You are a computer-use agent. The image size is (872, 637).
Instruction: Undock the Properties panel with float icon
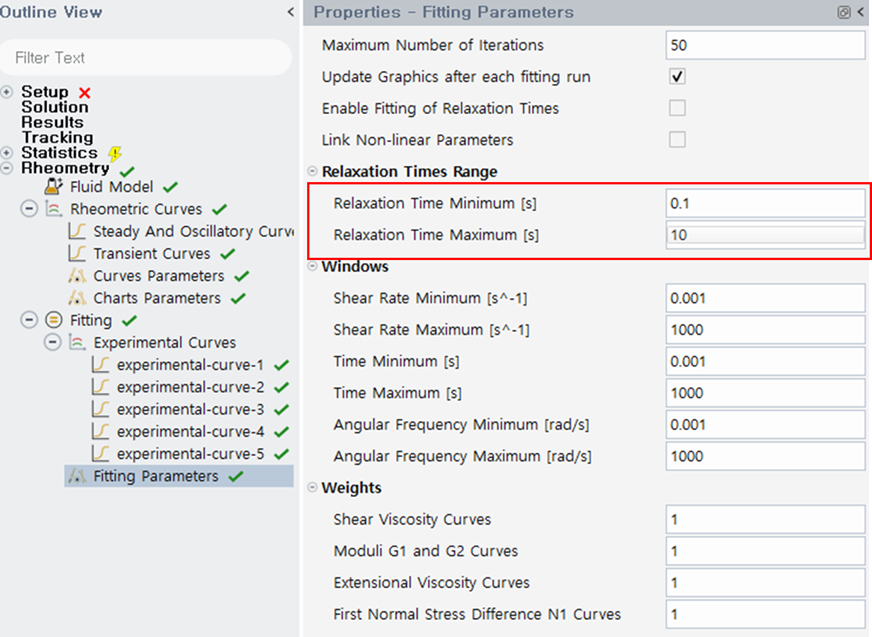point(844,12)
